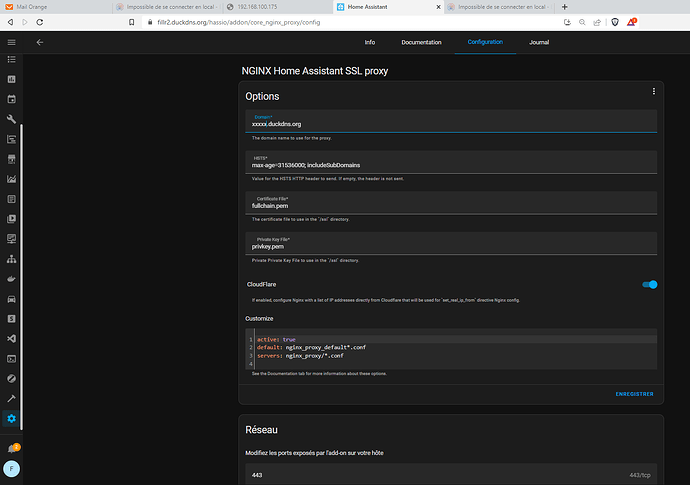The image size is (690, 485).
Task: Open the Settings gear in the sidebar
Action: [11, 419]
